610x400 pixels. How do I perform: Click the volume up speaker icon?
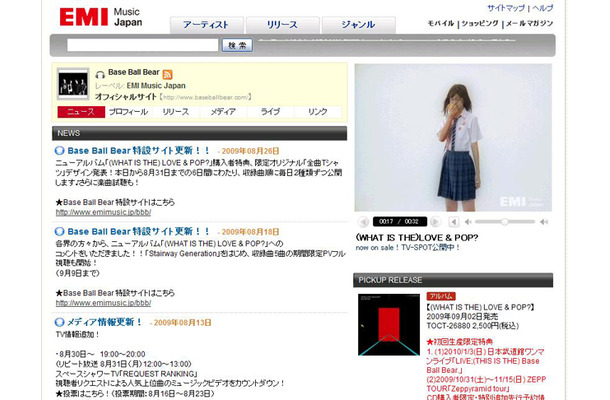click(544, 222)
